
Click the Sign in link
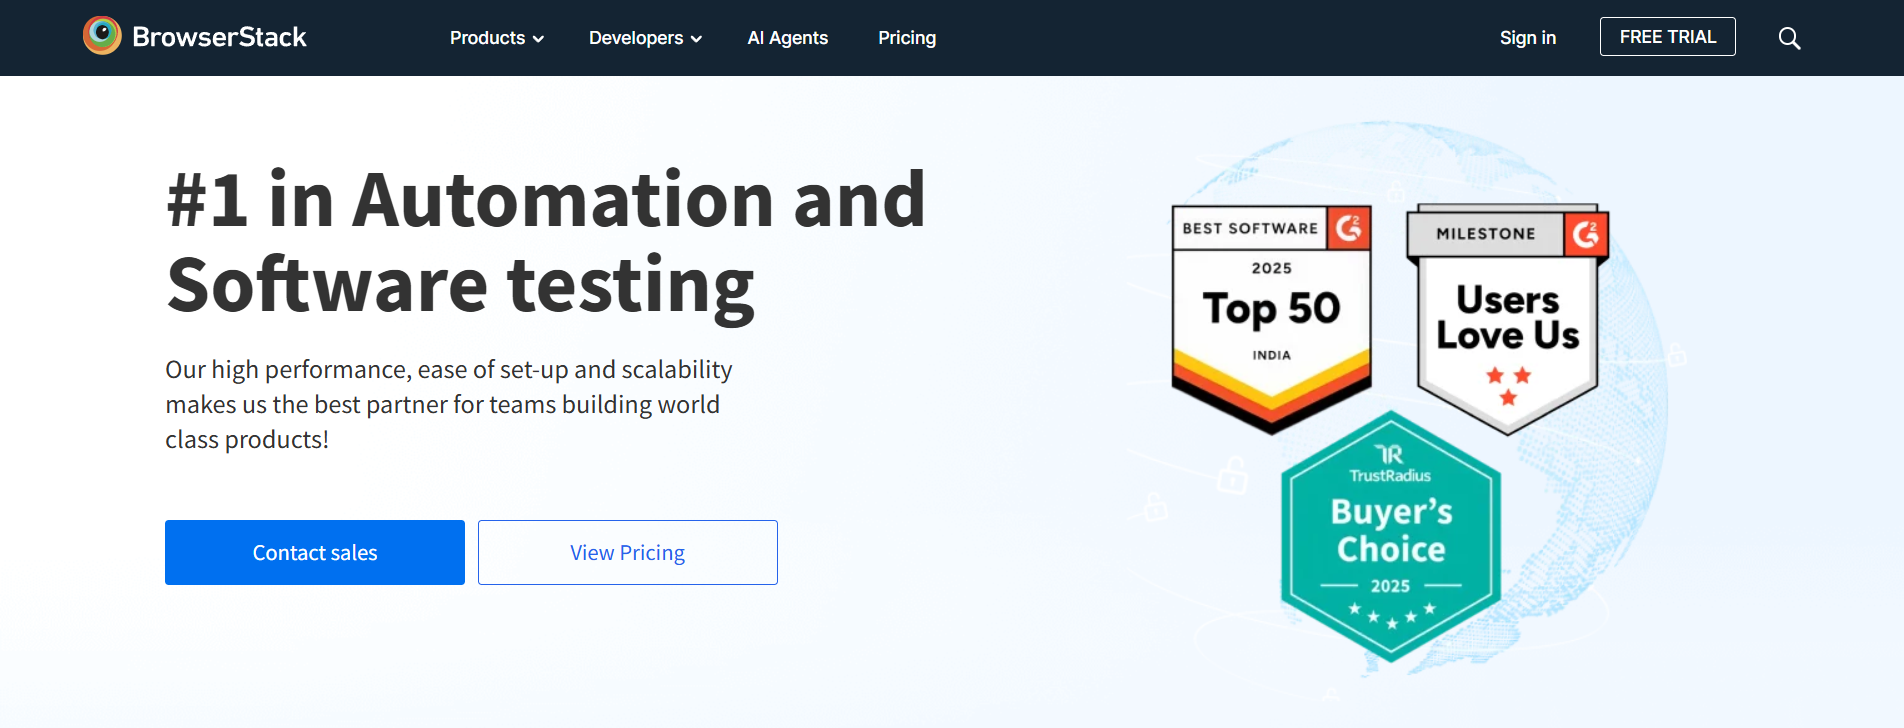(1527, 38)
